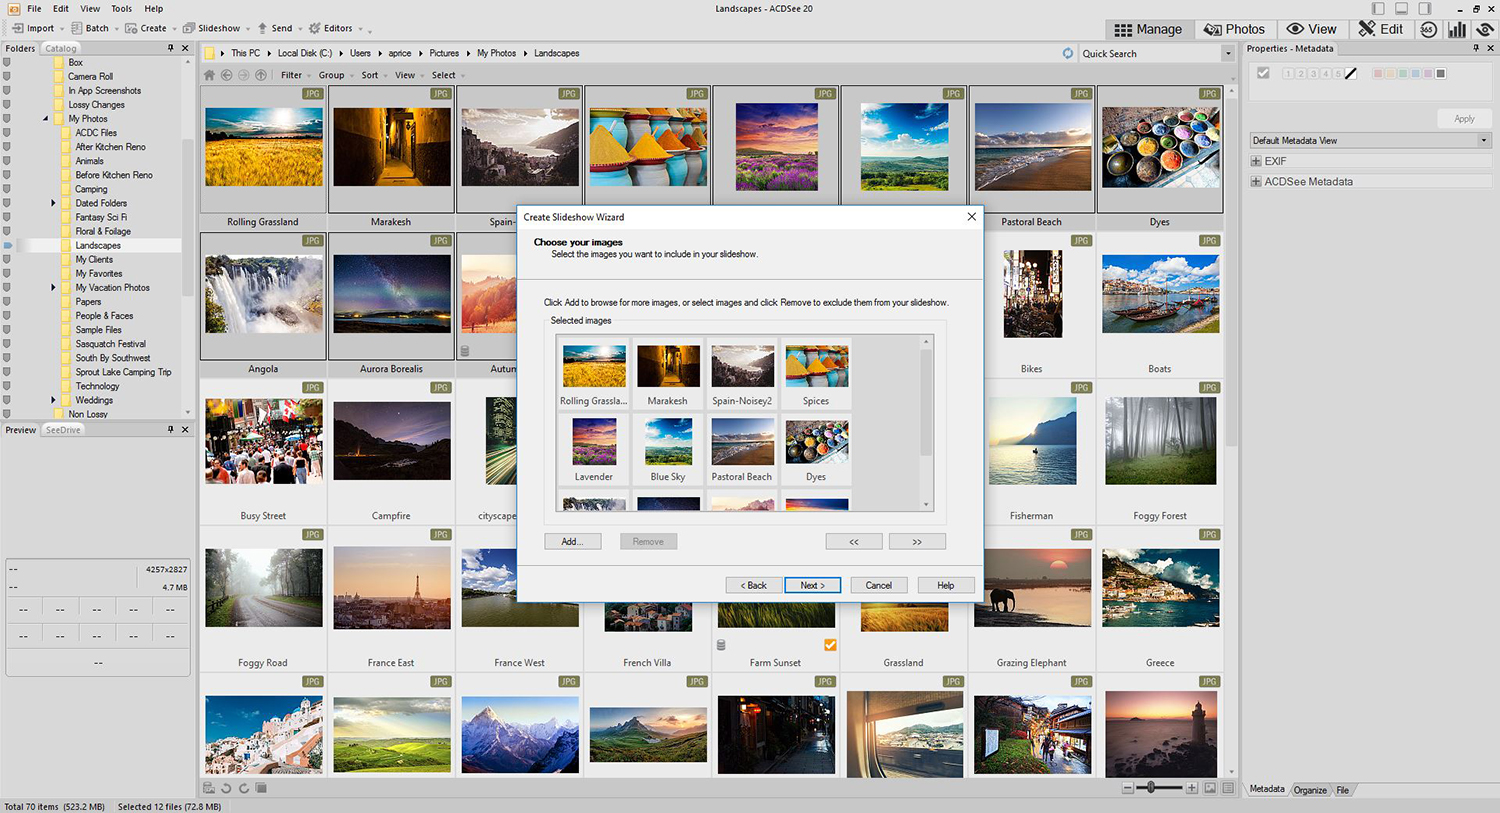Image resolution: width=1500 pixels, height=813 pixels.
Task: Apply the red color label swatch
Action: point(1378,73)
